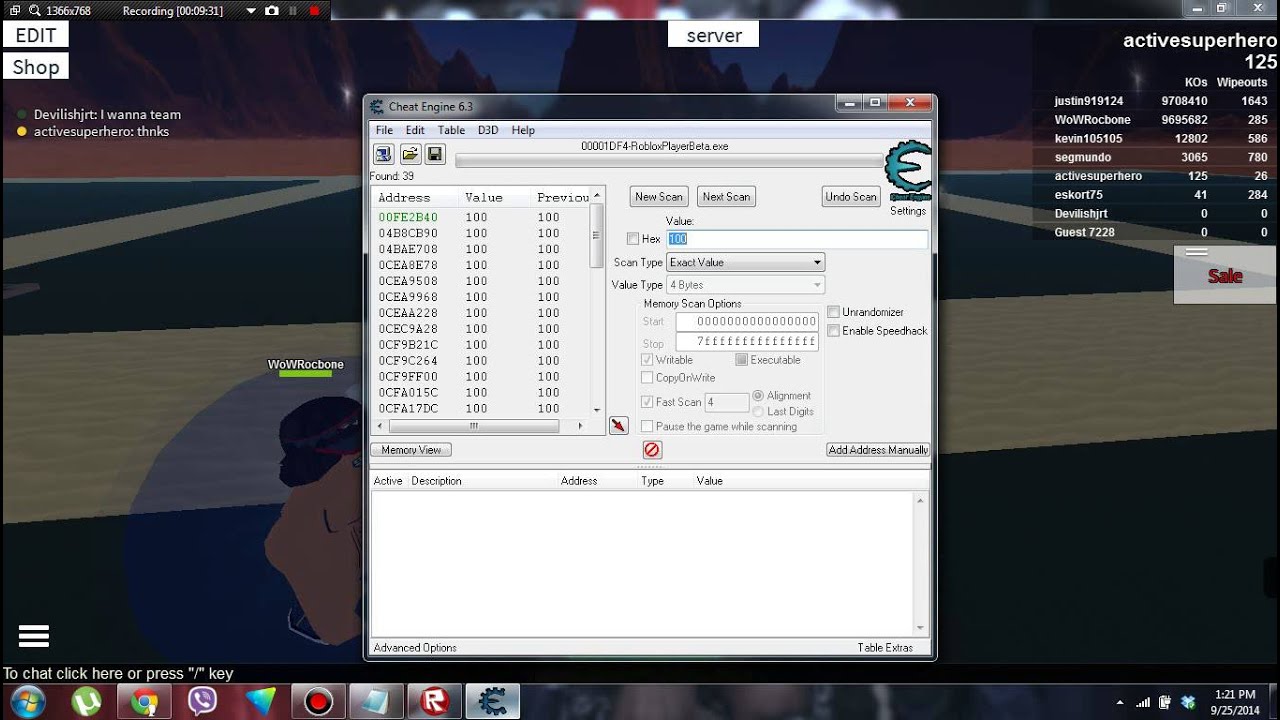Open the D3D menu
1280x720 pixels.
tap(488, 130)
